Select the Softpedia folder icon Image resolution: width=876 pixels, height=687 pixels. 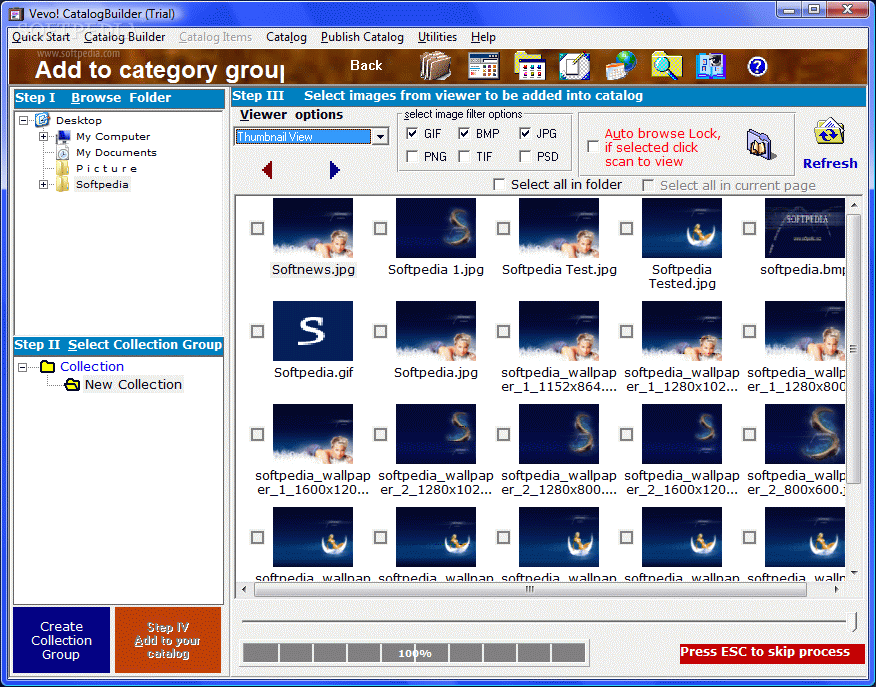click(63, 184)
